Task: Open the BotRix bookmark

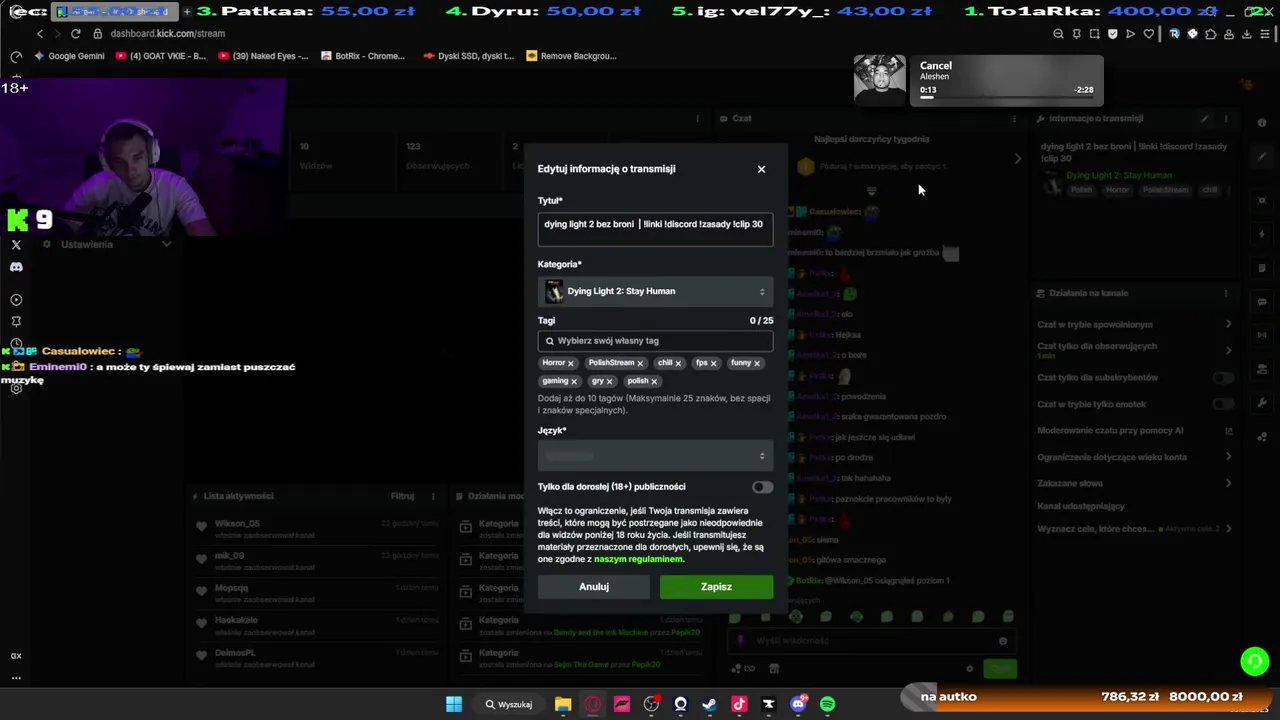Action: (363, 56)
